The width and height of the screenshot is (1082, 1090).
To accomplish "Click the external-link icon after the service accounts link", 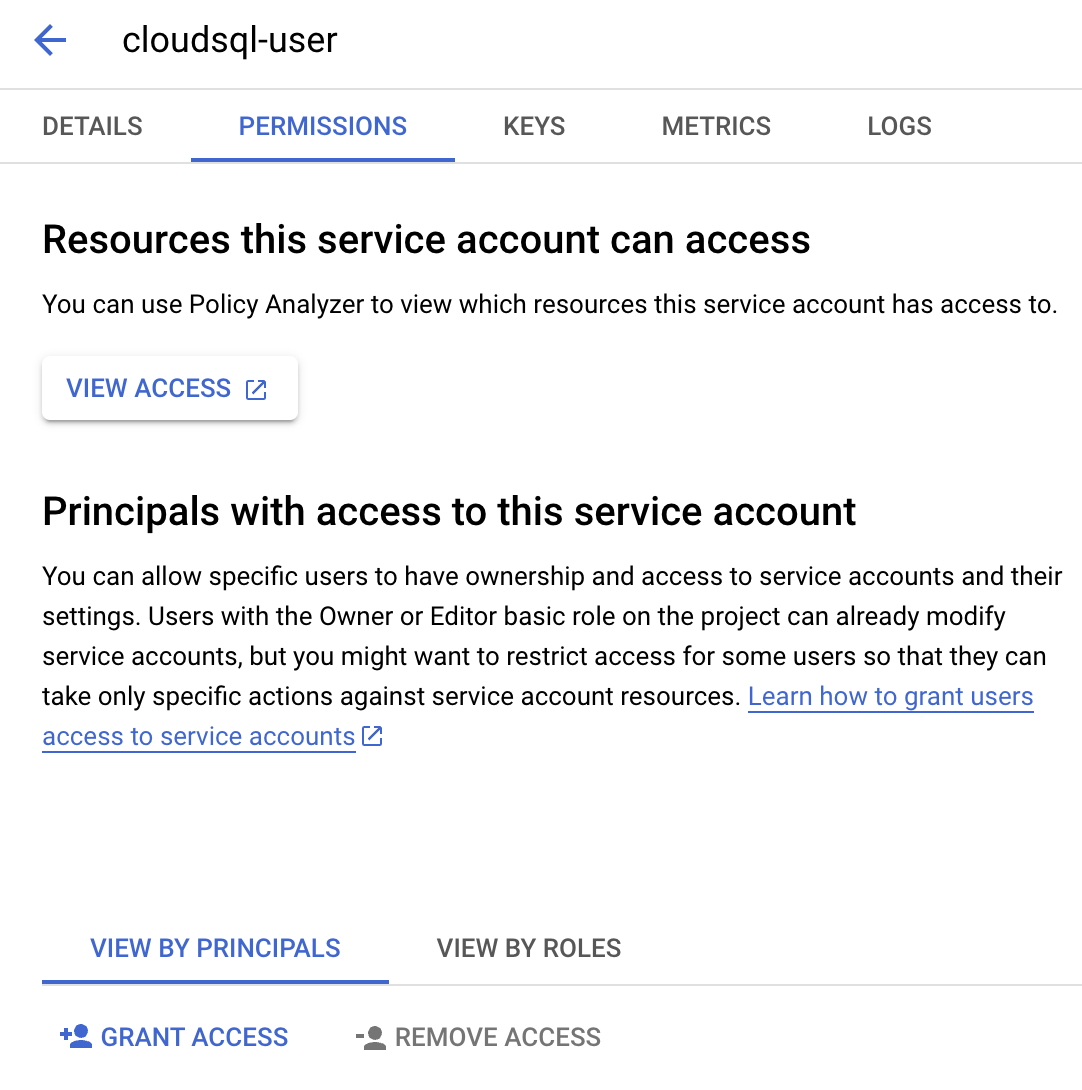I will 371,736.
